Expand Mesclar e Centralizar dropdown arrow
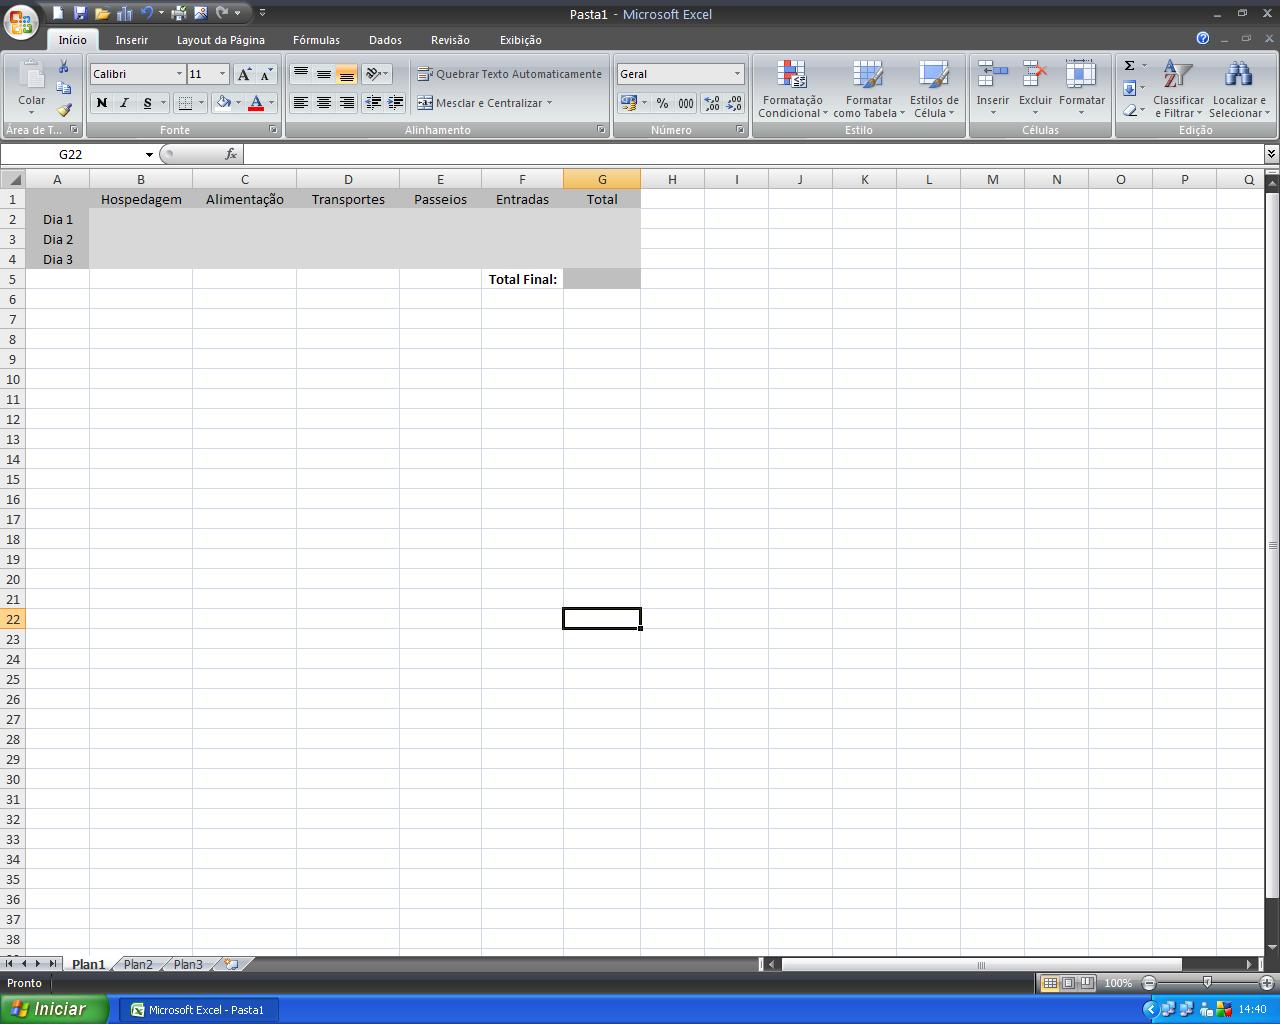 pos(549,103)
